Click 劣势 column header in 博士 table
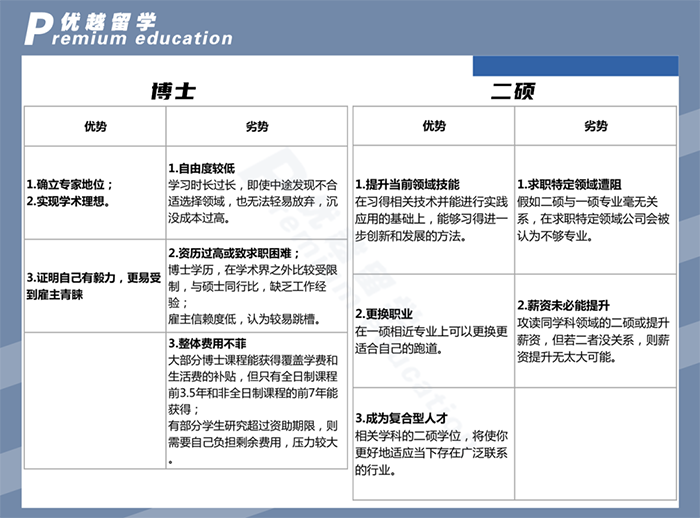Screen dimensions: 700x518 (x=256, y=127)
